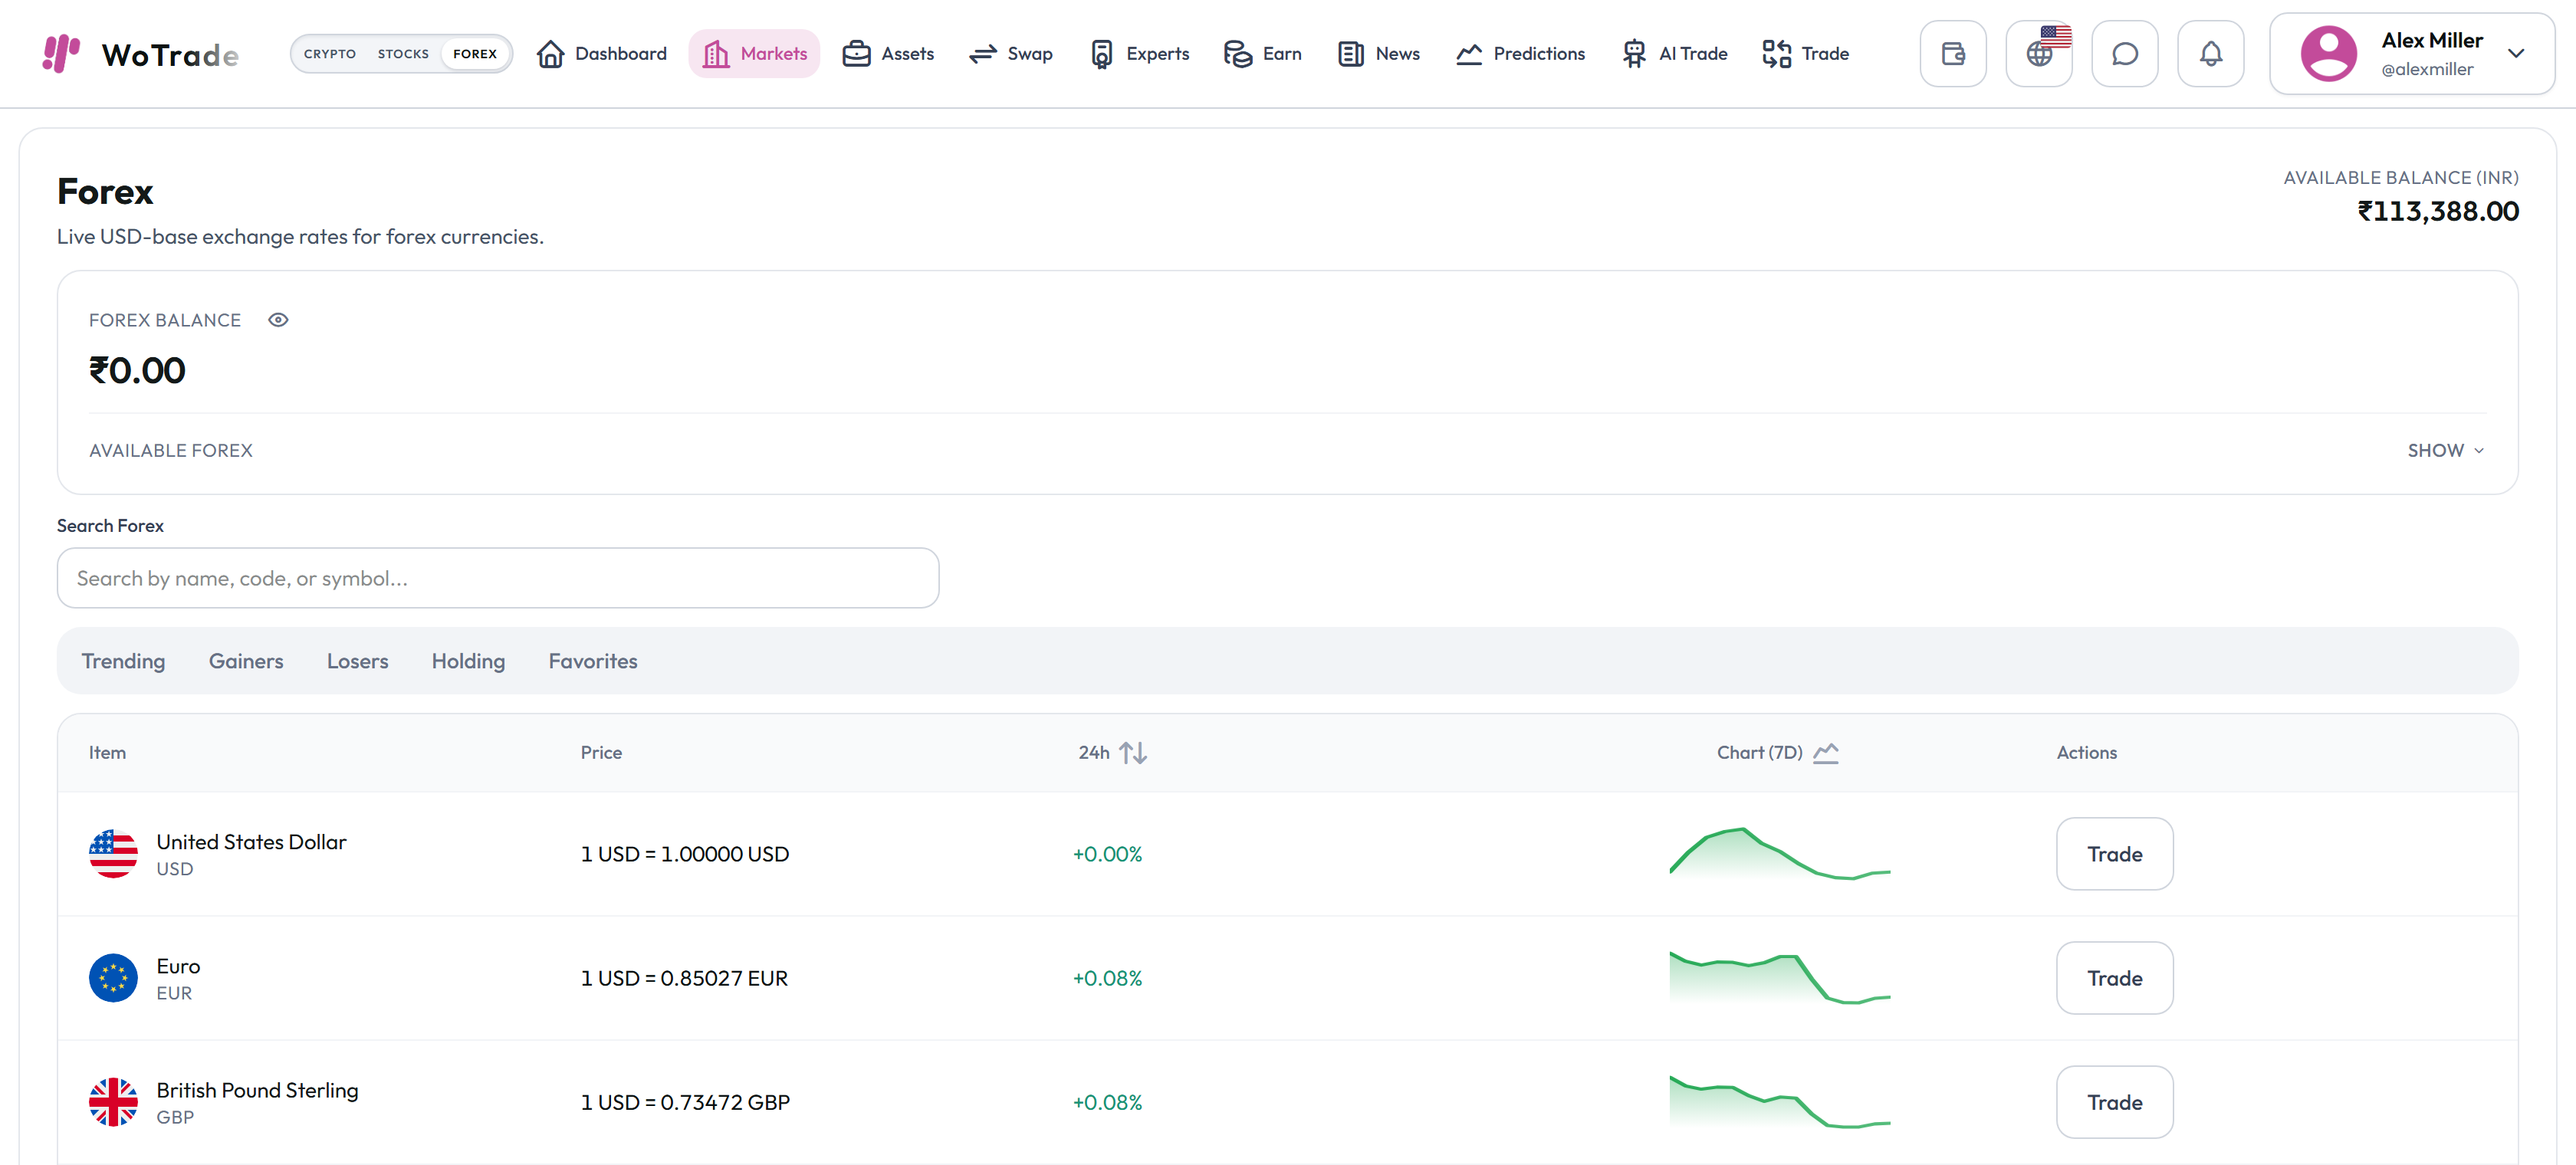Open the wallet icon in header
The image size is (2576, 1165).
click(x=1952, y=54)
